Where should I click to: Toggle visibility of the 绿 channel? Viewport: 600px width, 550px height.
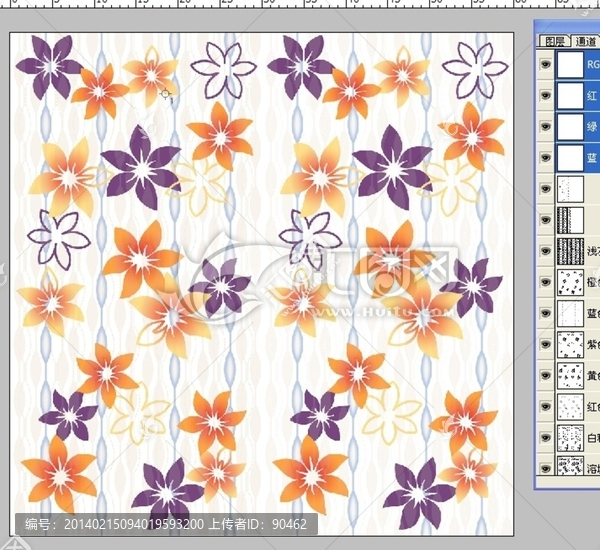546,126
